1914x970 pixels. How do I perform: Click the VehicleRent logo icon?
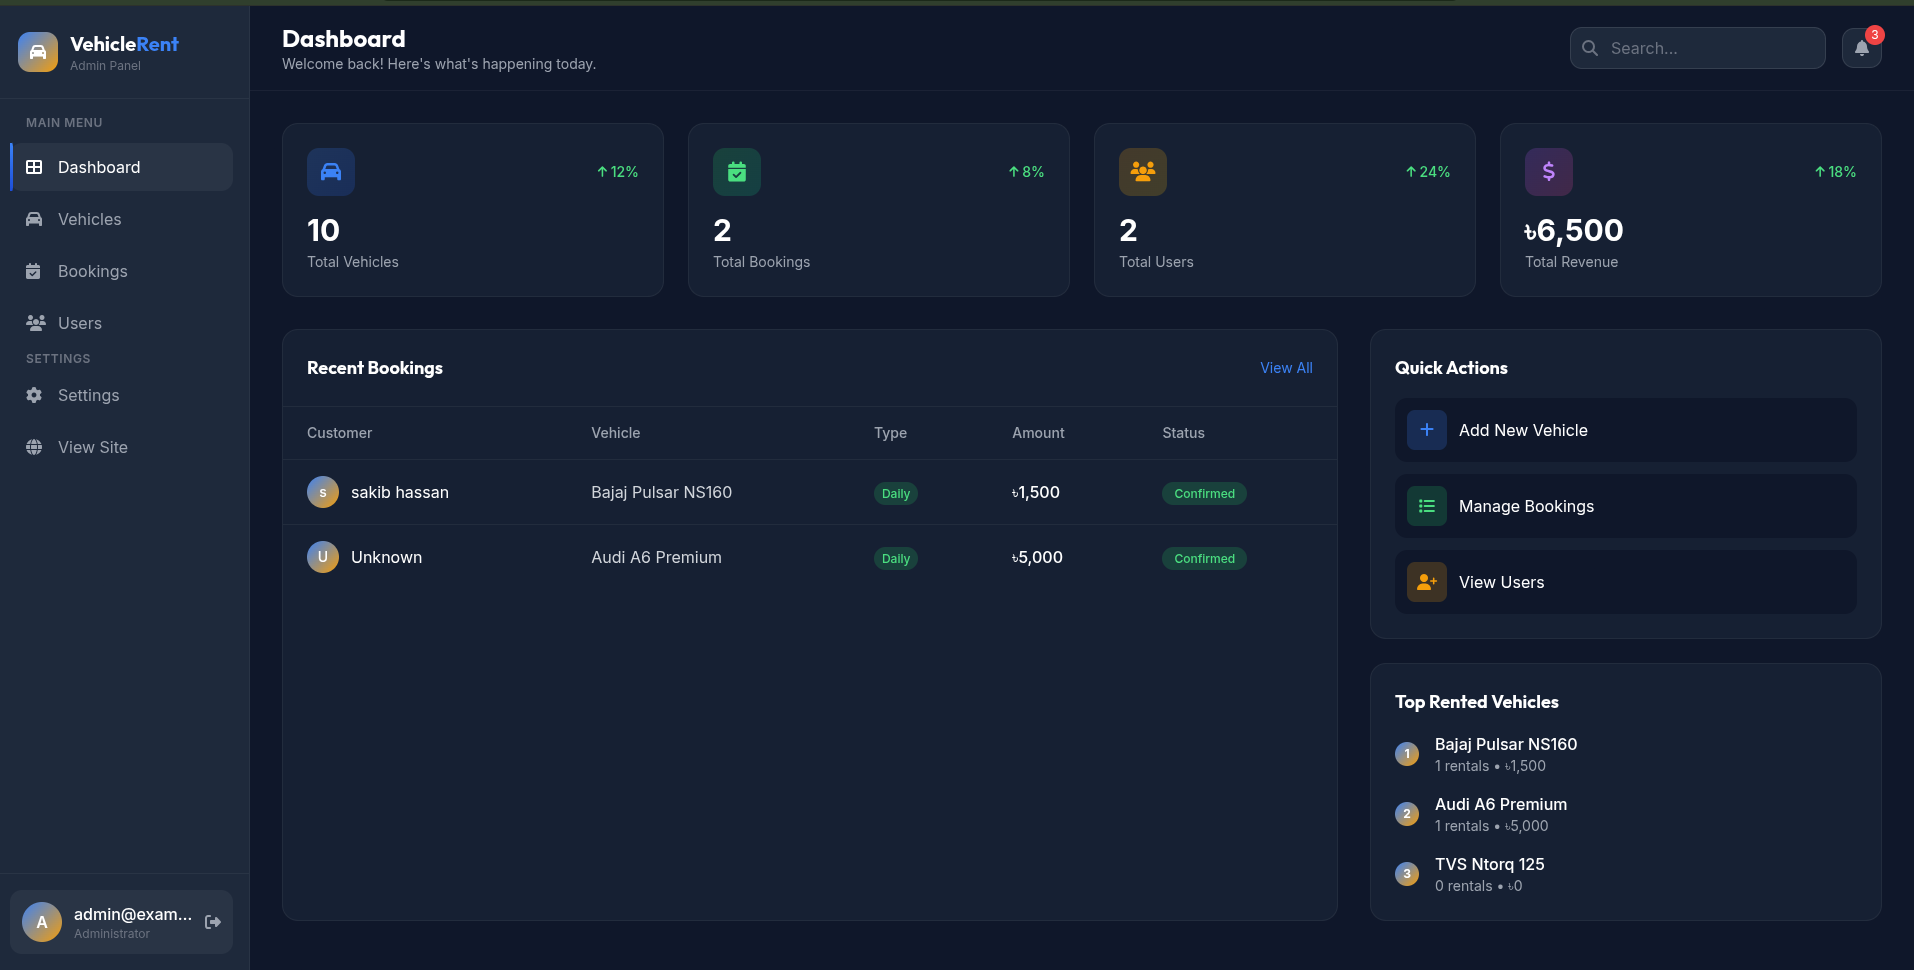36,51
